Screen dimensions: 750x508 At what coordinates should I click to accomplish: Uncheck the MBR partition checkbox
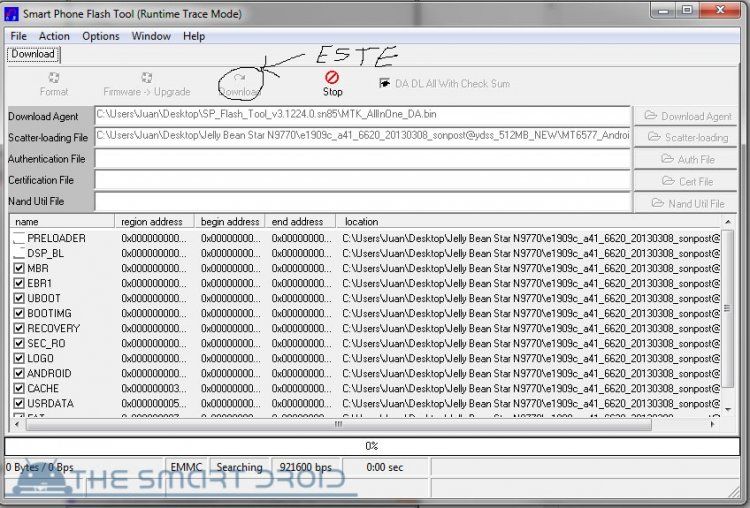(x=19, y=268)
